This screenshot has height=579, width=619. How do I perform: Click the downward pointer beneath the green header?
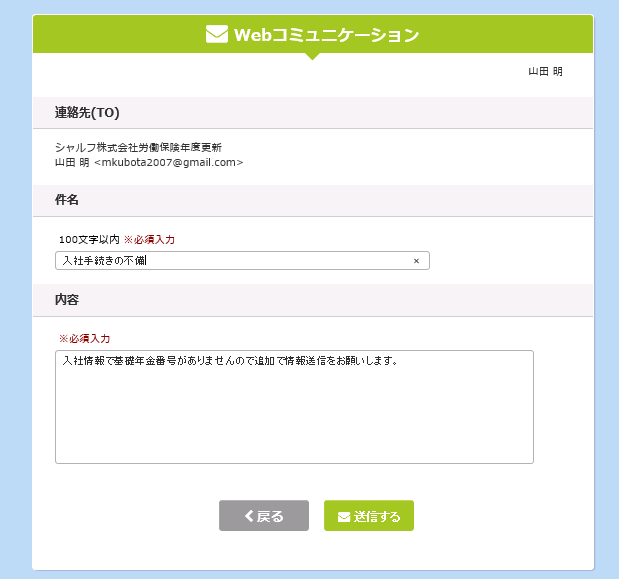(312, 56)
